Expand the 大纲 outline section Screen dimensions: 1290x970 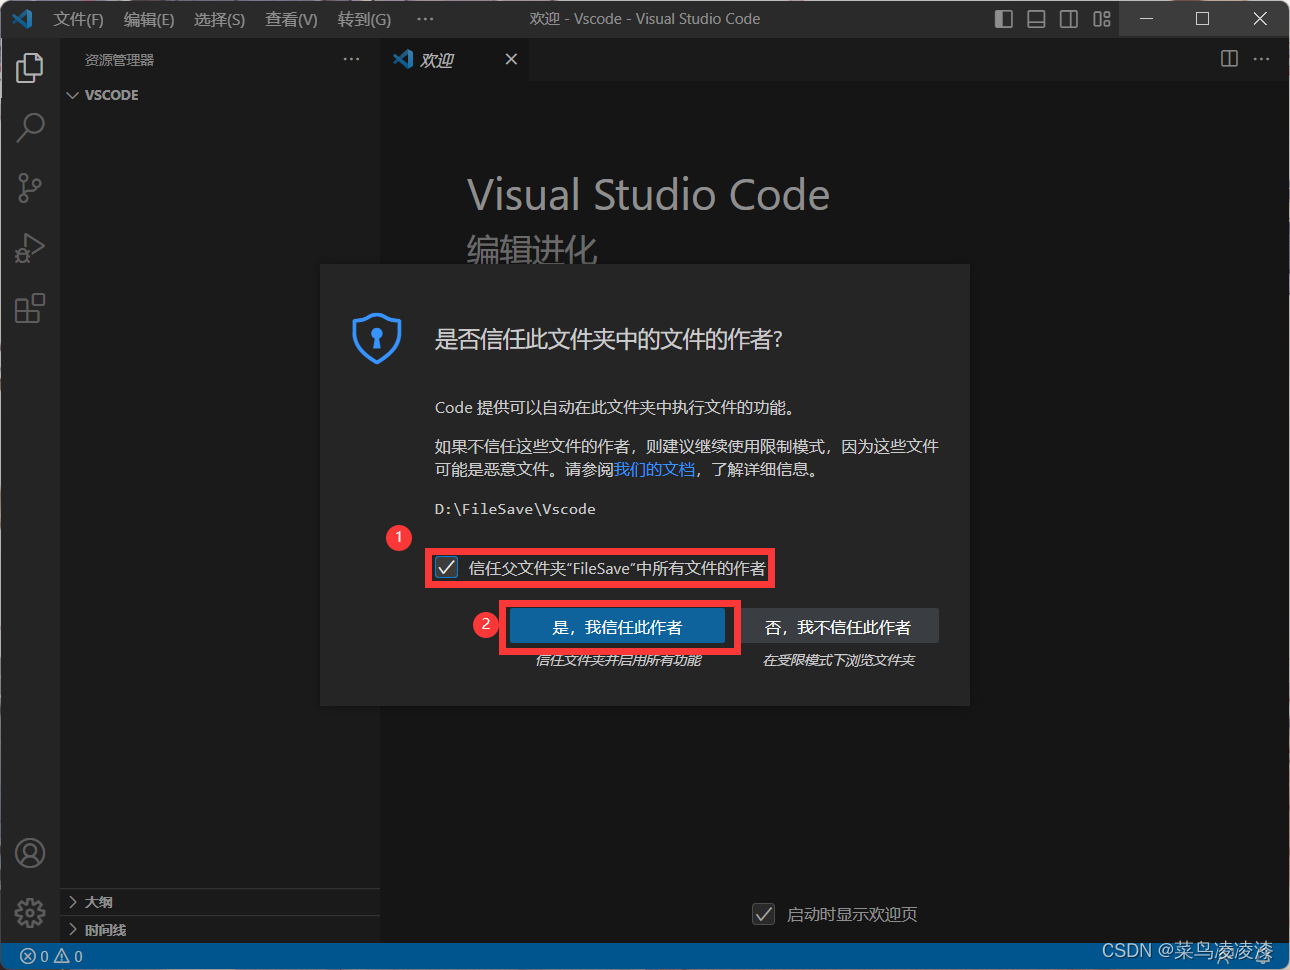click(x=220, y=902)
